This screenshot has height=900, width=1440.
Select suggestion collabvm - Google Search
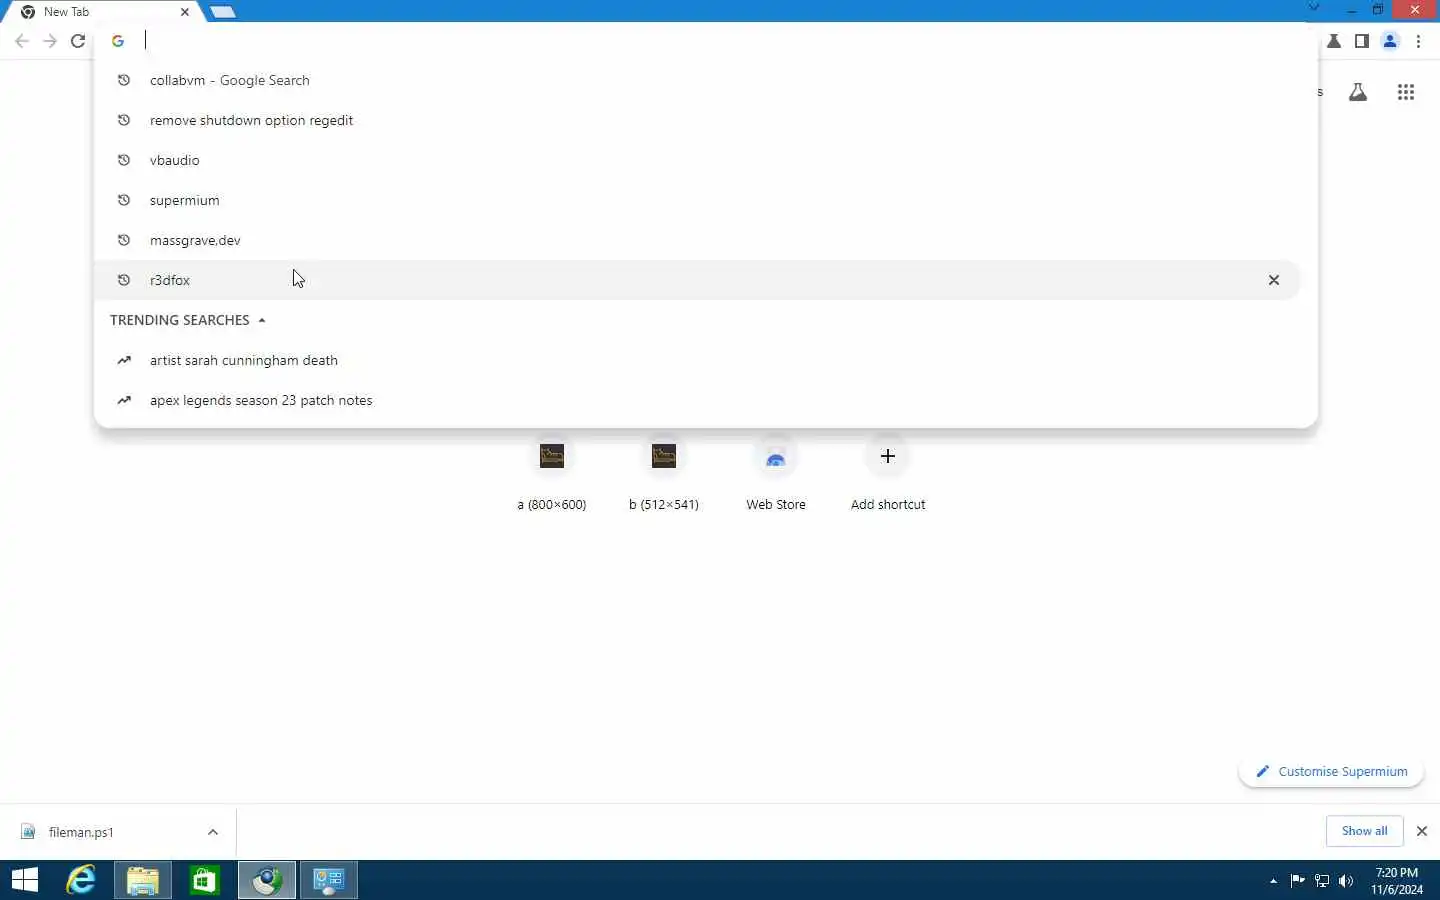[x=697, y=80]
